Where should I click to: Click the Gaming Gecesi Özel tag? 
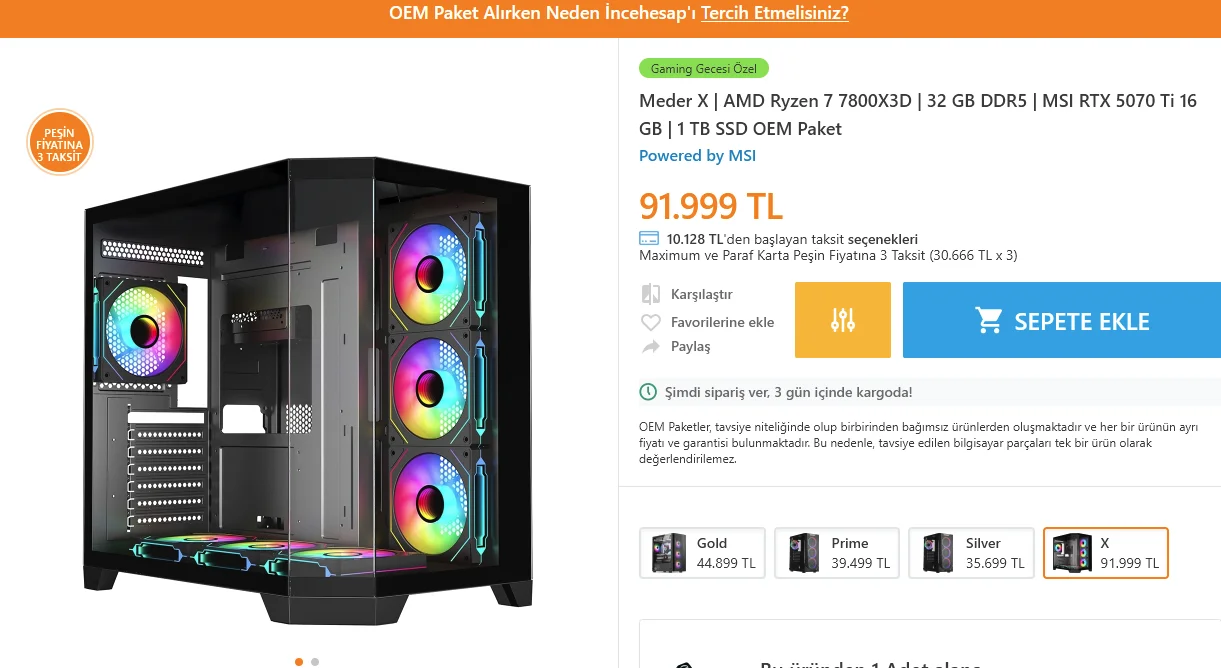tap(704, 69)
